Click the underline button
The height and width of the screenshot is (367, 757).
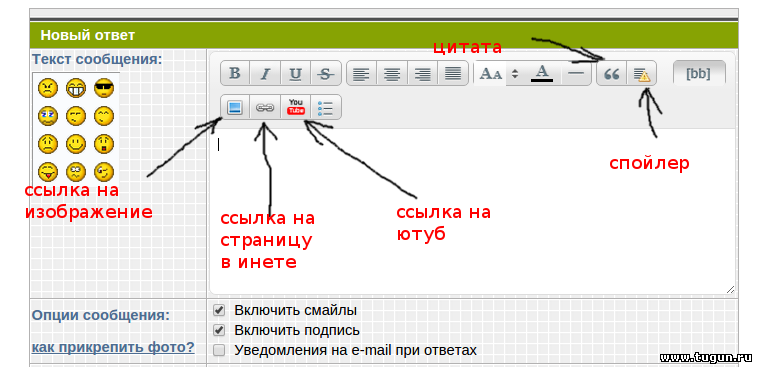pyautogui.click(x=295, y=73)
